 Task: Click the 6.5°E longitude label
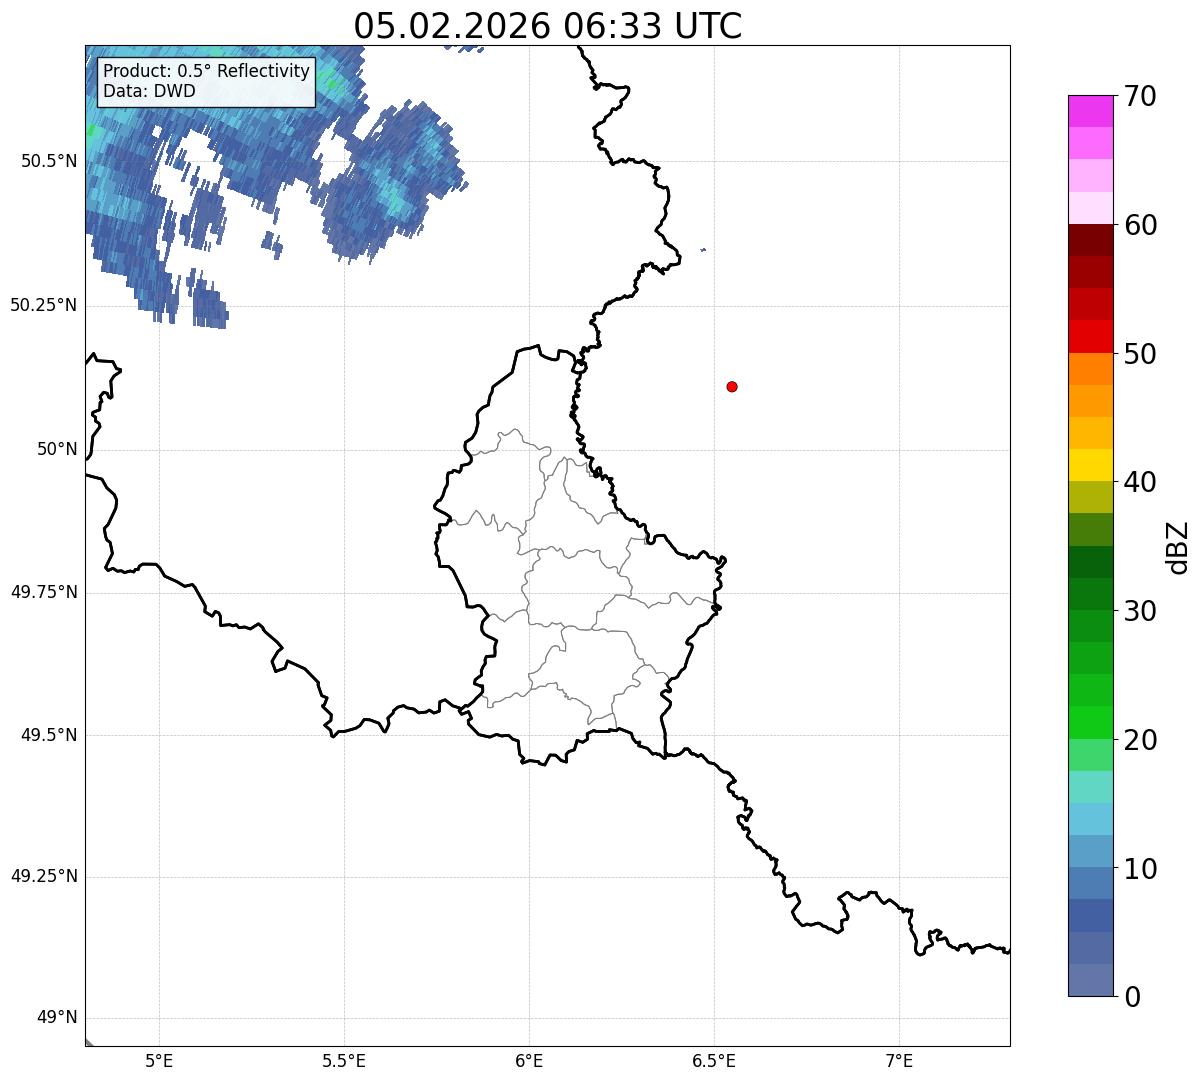(714, 1061)
